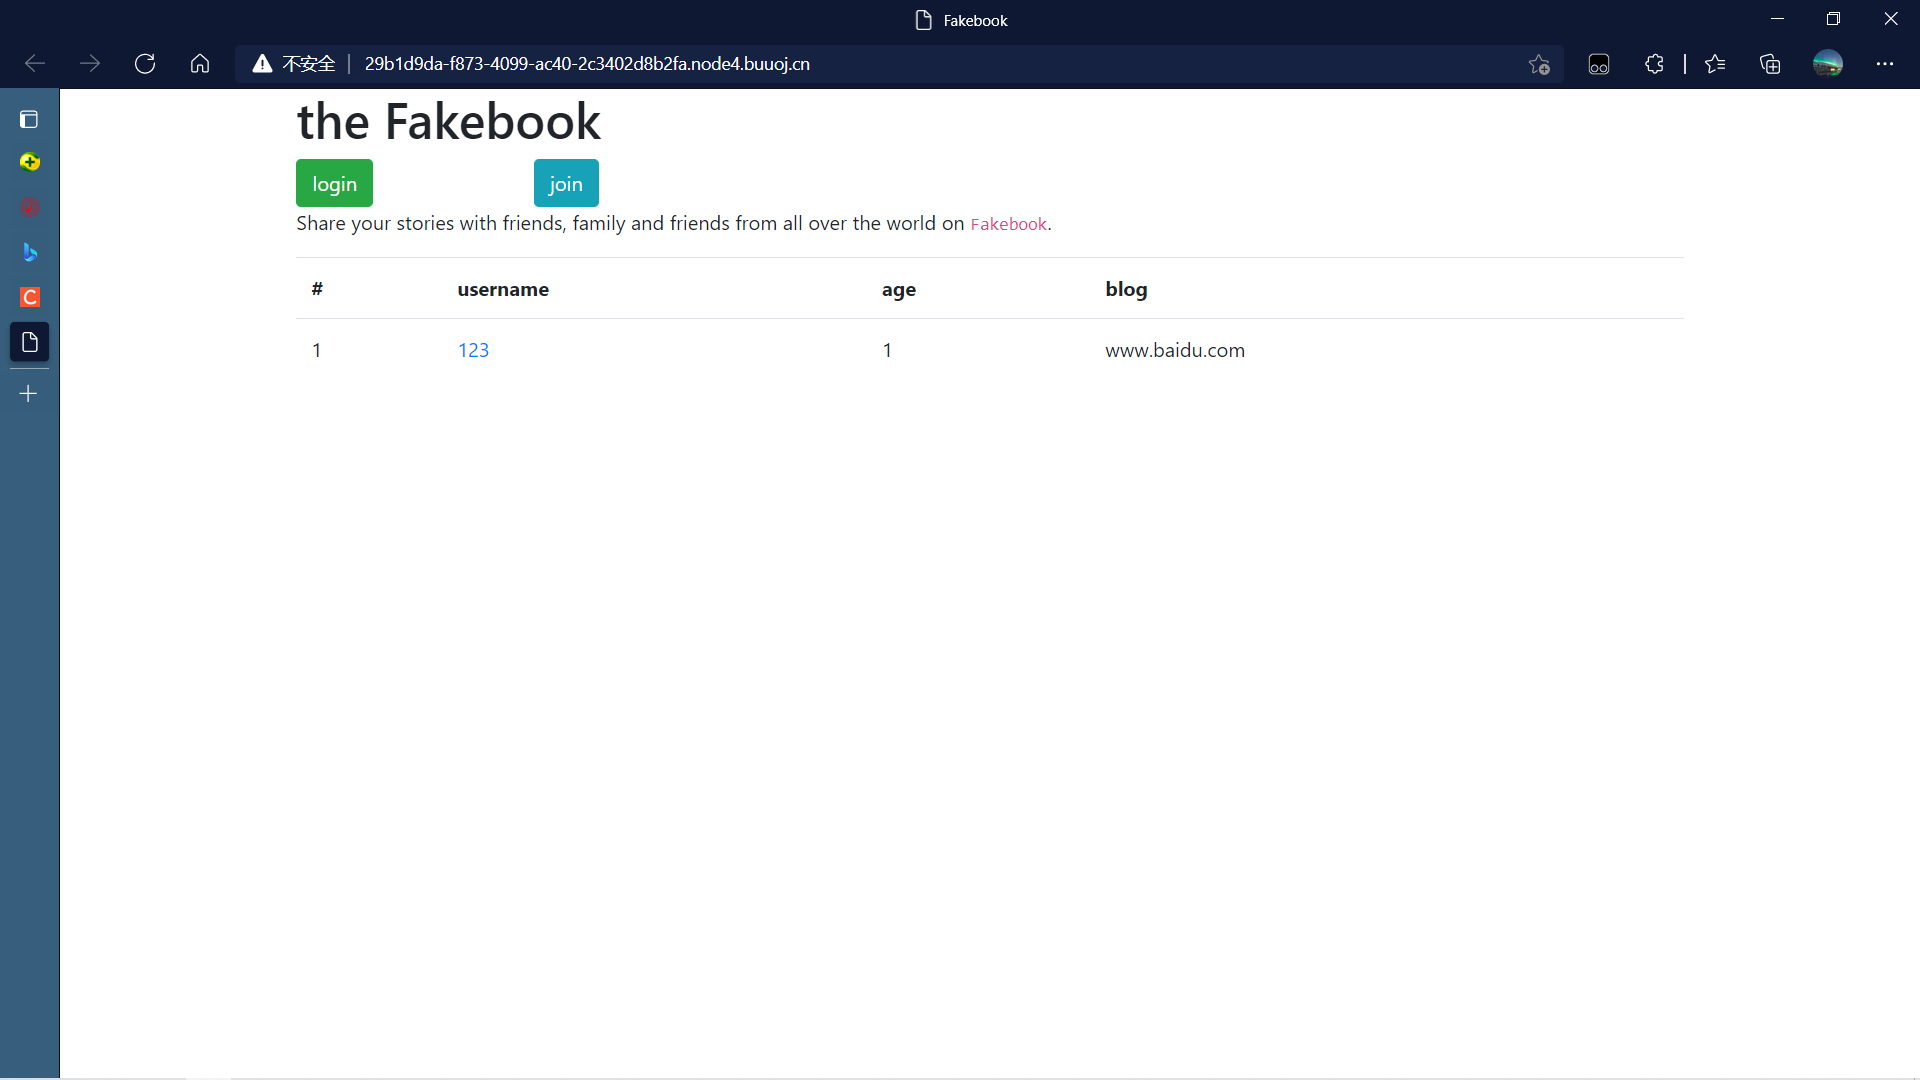
Task: View the not secure site warning
Action: (294, 64)
